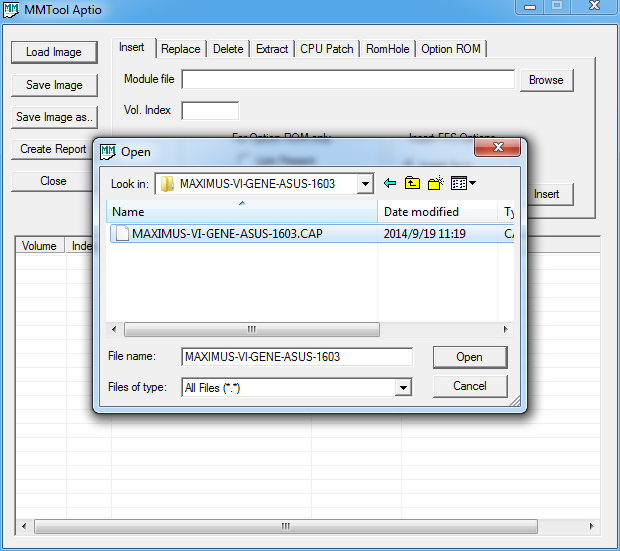Close the Open dialog with red X
Viewport: 620px width, 551px height.
pos(498,147)
